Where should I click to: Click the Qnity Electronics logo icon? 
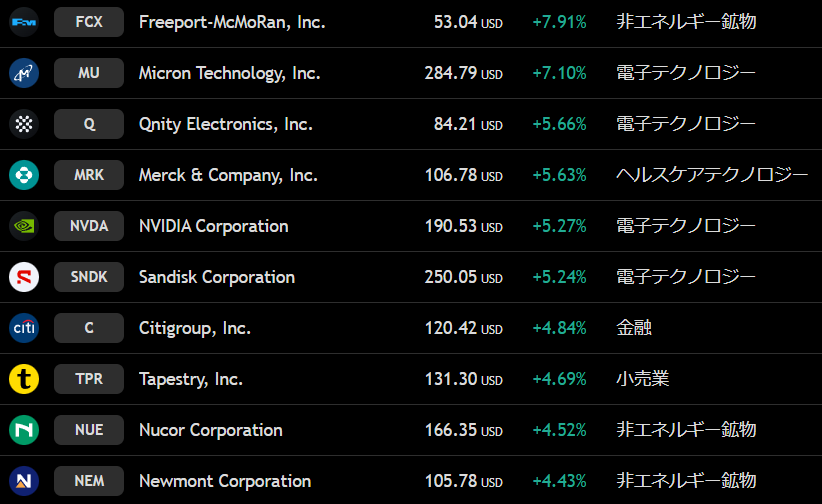click(x=24, y=124)
